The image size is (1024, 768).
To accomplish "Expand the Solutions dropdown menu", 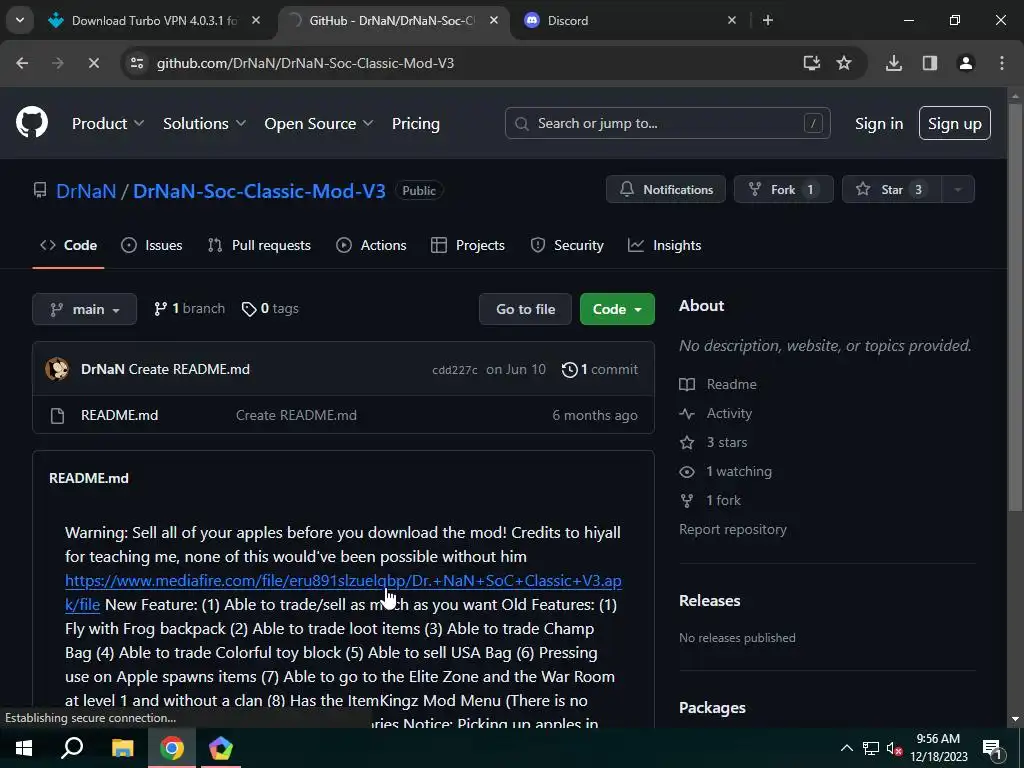I will 204,123.
